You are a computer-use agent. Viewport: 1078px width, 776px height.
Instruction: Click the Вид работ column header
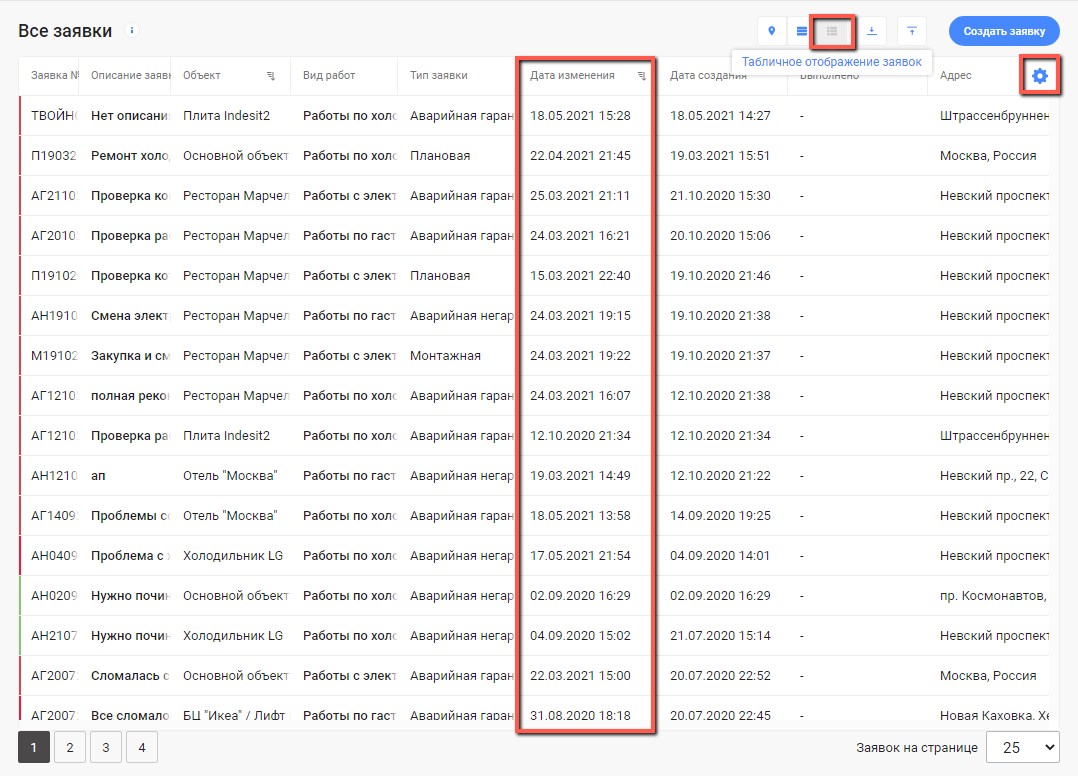click(329, 76)
